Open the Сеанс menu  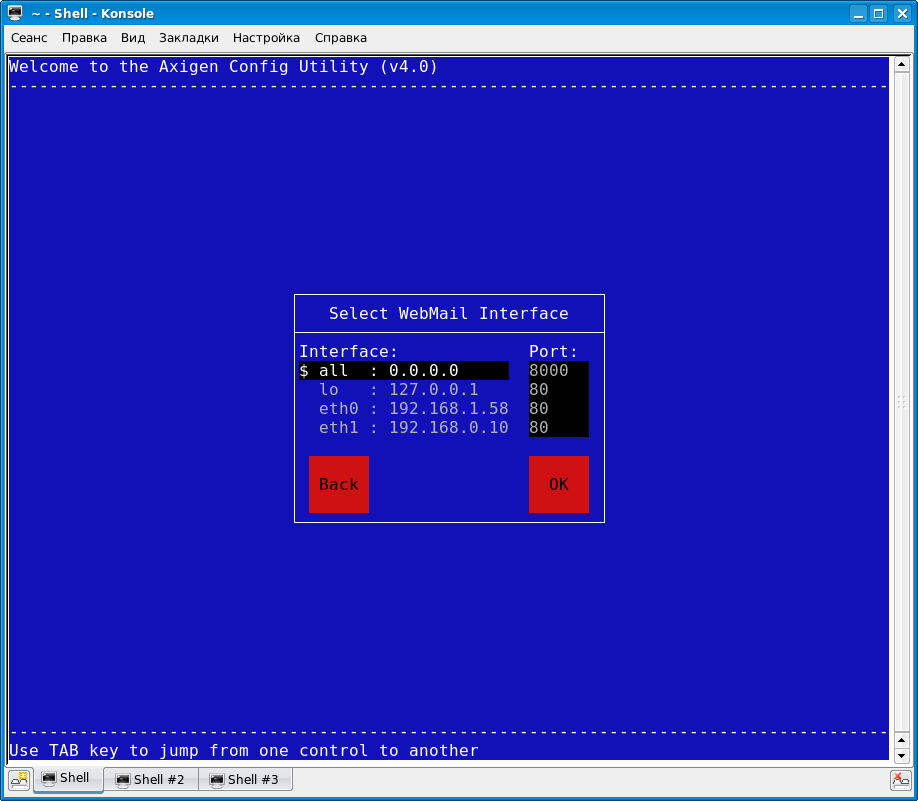[29, 38]
